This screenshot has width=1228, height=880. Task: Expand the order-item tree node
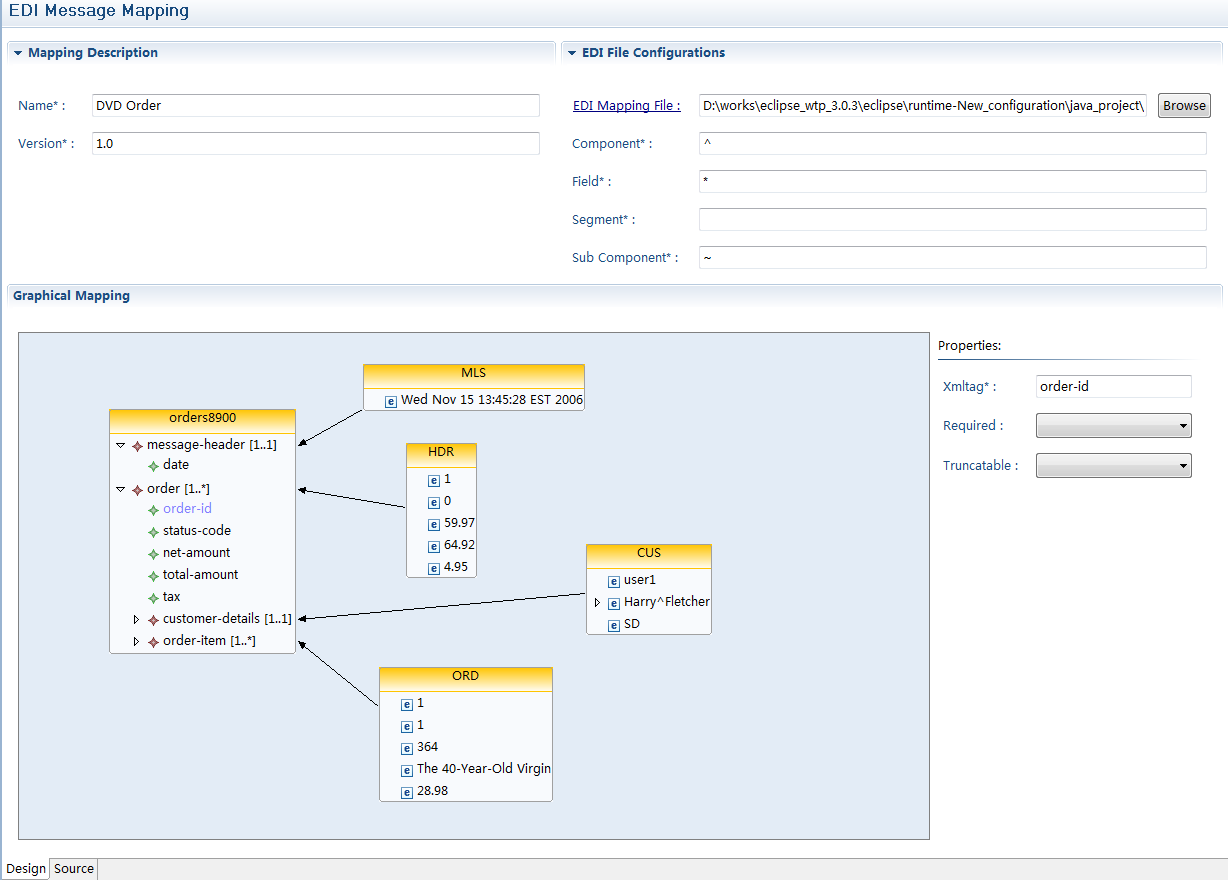[137, 642]
